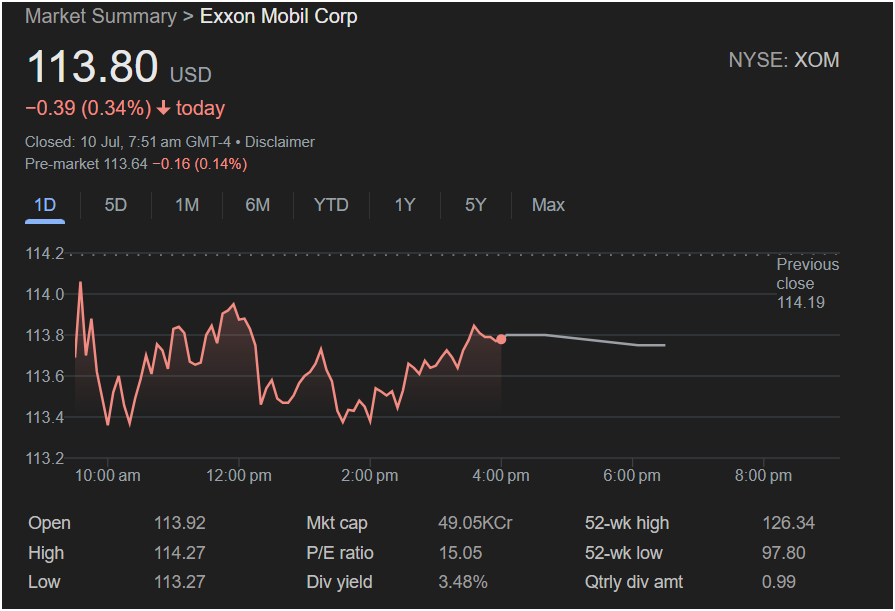Click the Closed: 10 Jul timestamp text
This screenshot has height=611, width=895.
tap(128, 142)
